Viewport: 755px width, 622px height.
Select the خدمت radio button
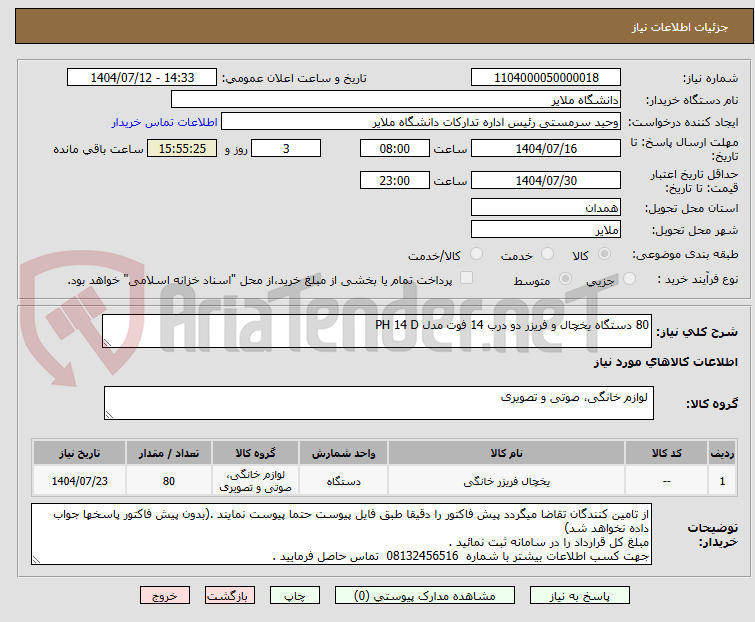pos(547,254)
